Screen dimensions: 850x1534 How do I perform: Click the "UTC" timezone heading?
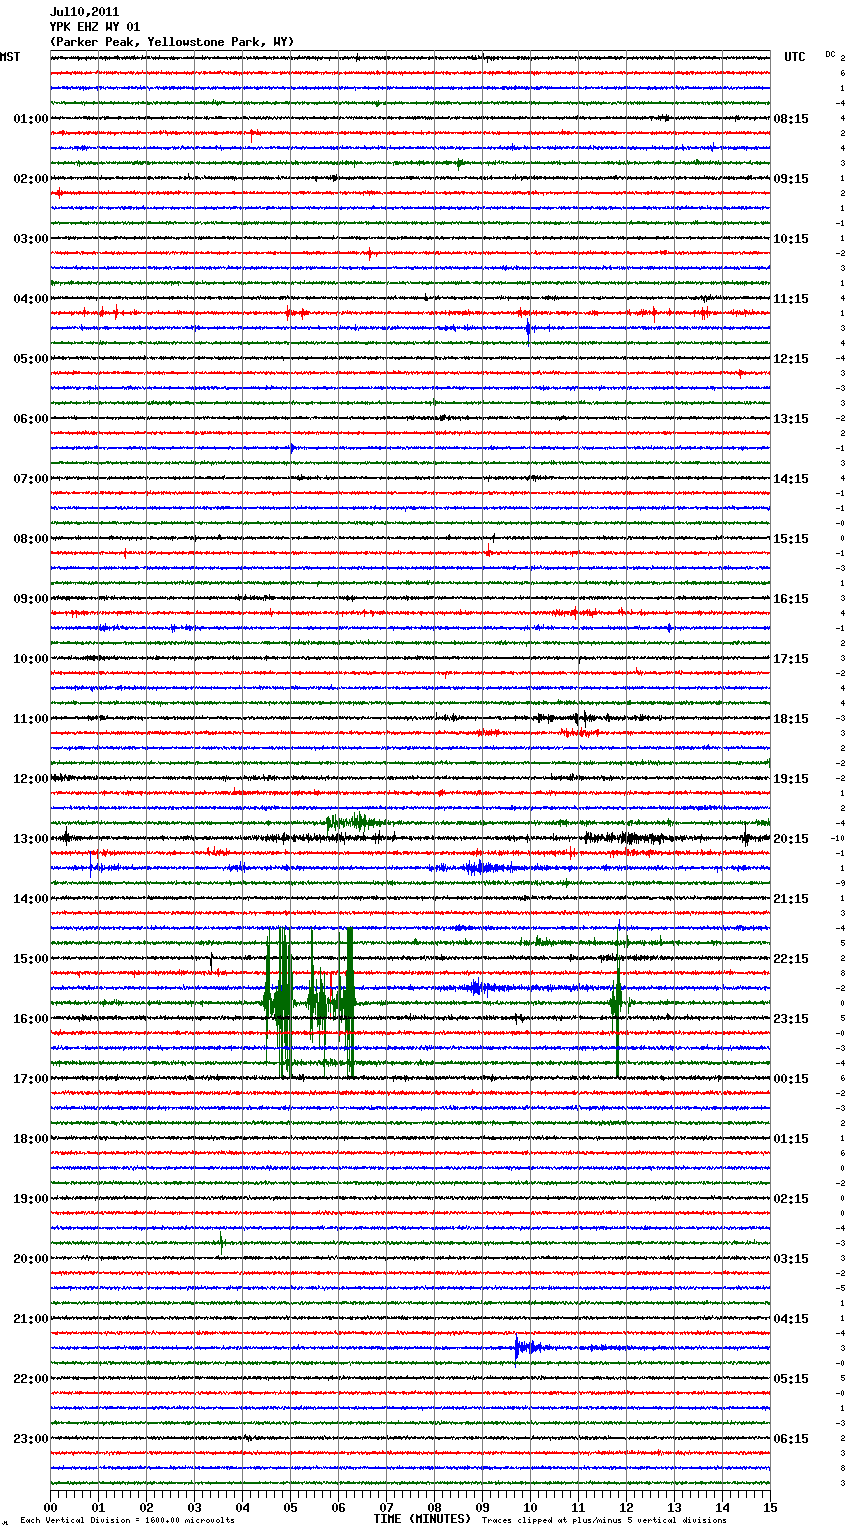click(x=795, y=57)
